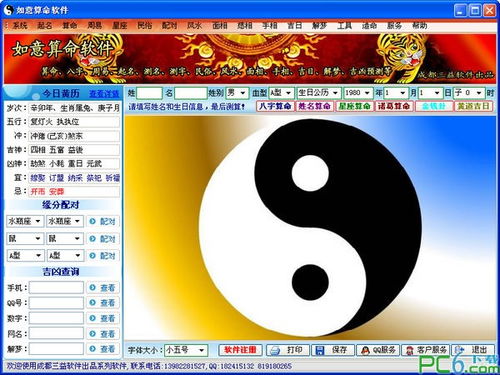Click the 软件注册 registration button

pos(240,350)
